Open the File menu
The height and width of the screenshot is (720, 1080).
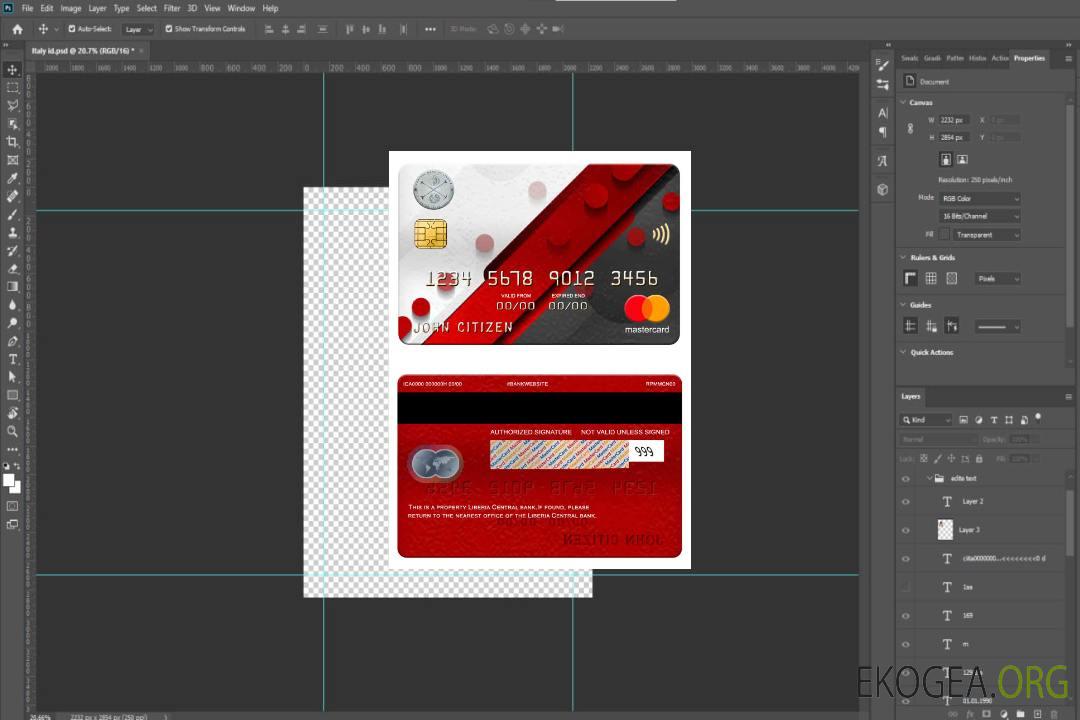(28, 8)
